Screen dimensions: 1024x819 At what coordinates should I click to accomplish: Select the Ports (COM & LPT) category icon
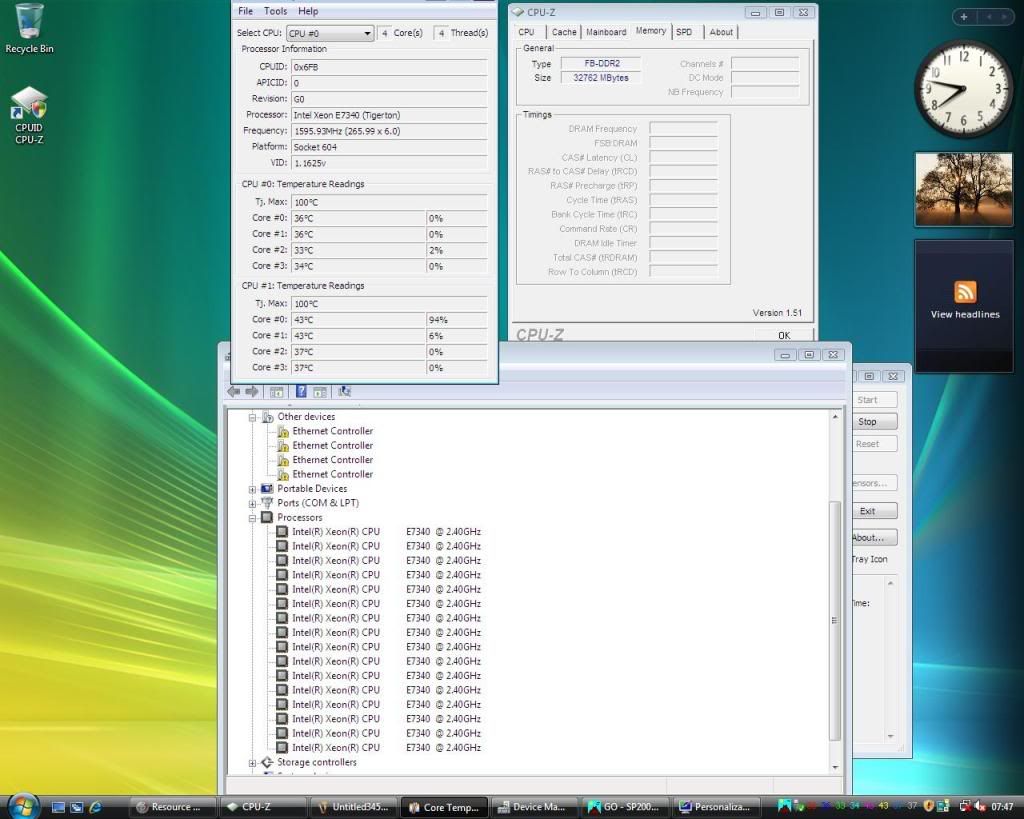click(x=267, y=503)
